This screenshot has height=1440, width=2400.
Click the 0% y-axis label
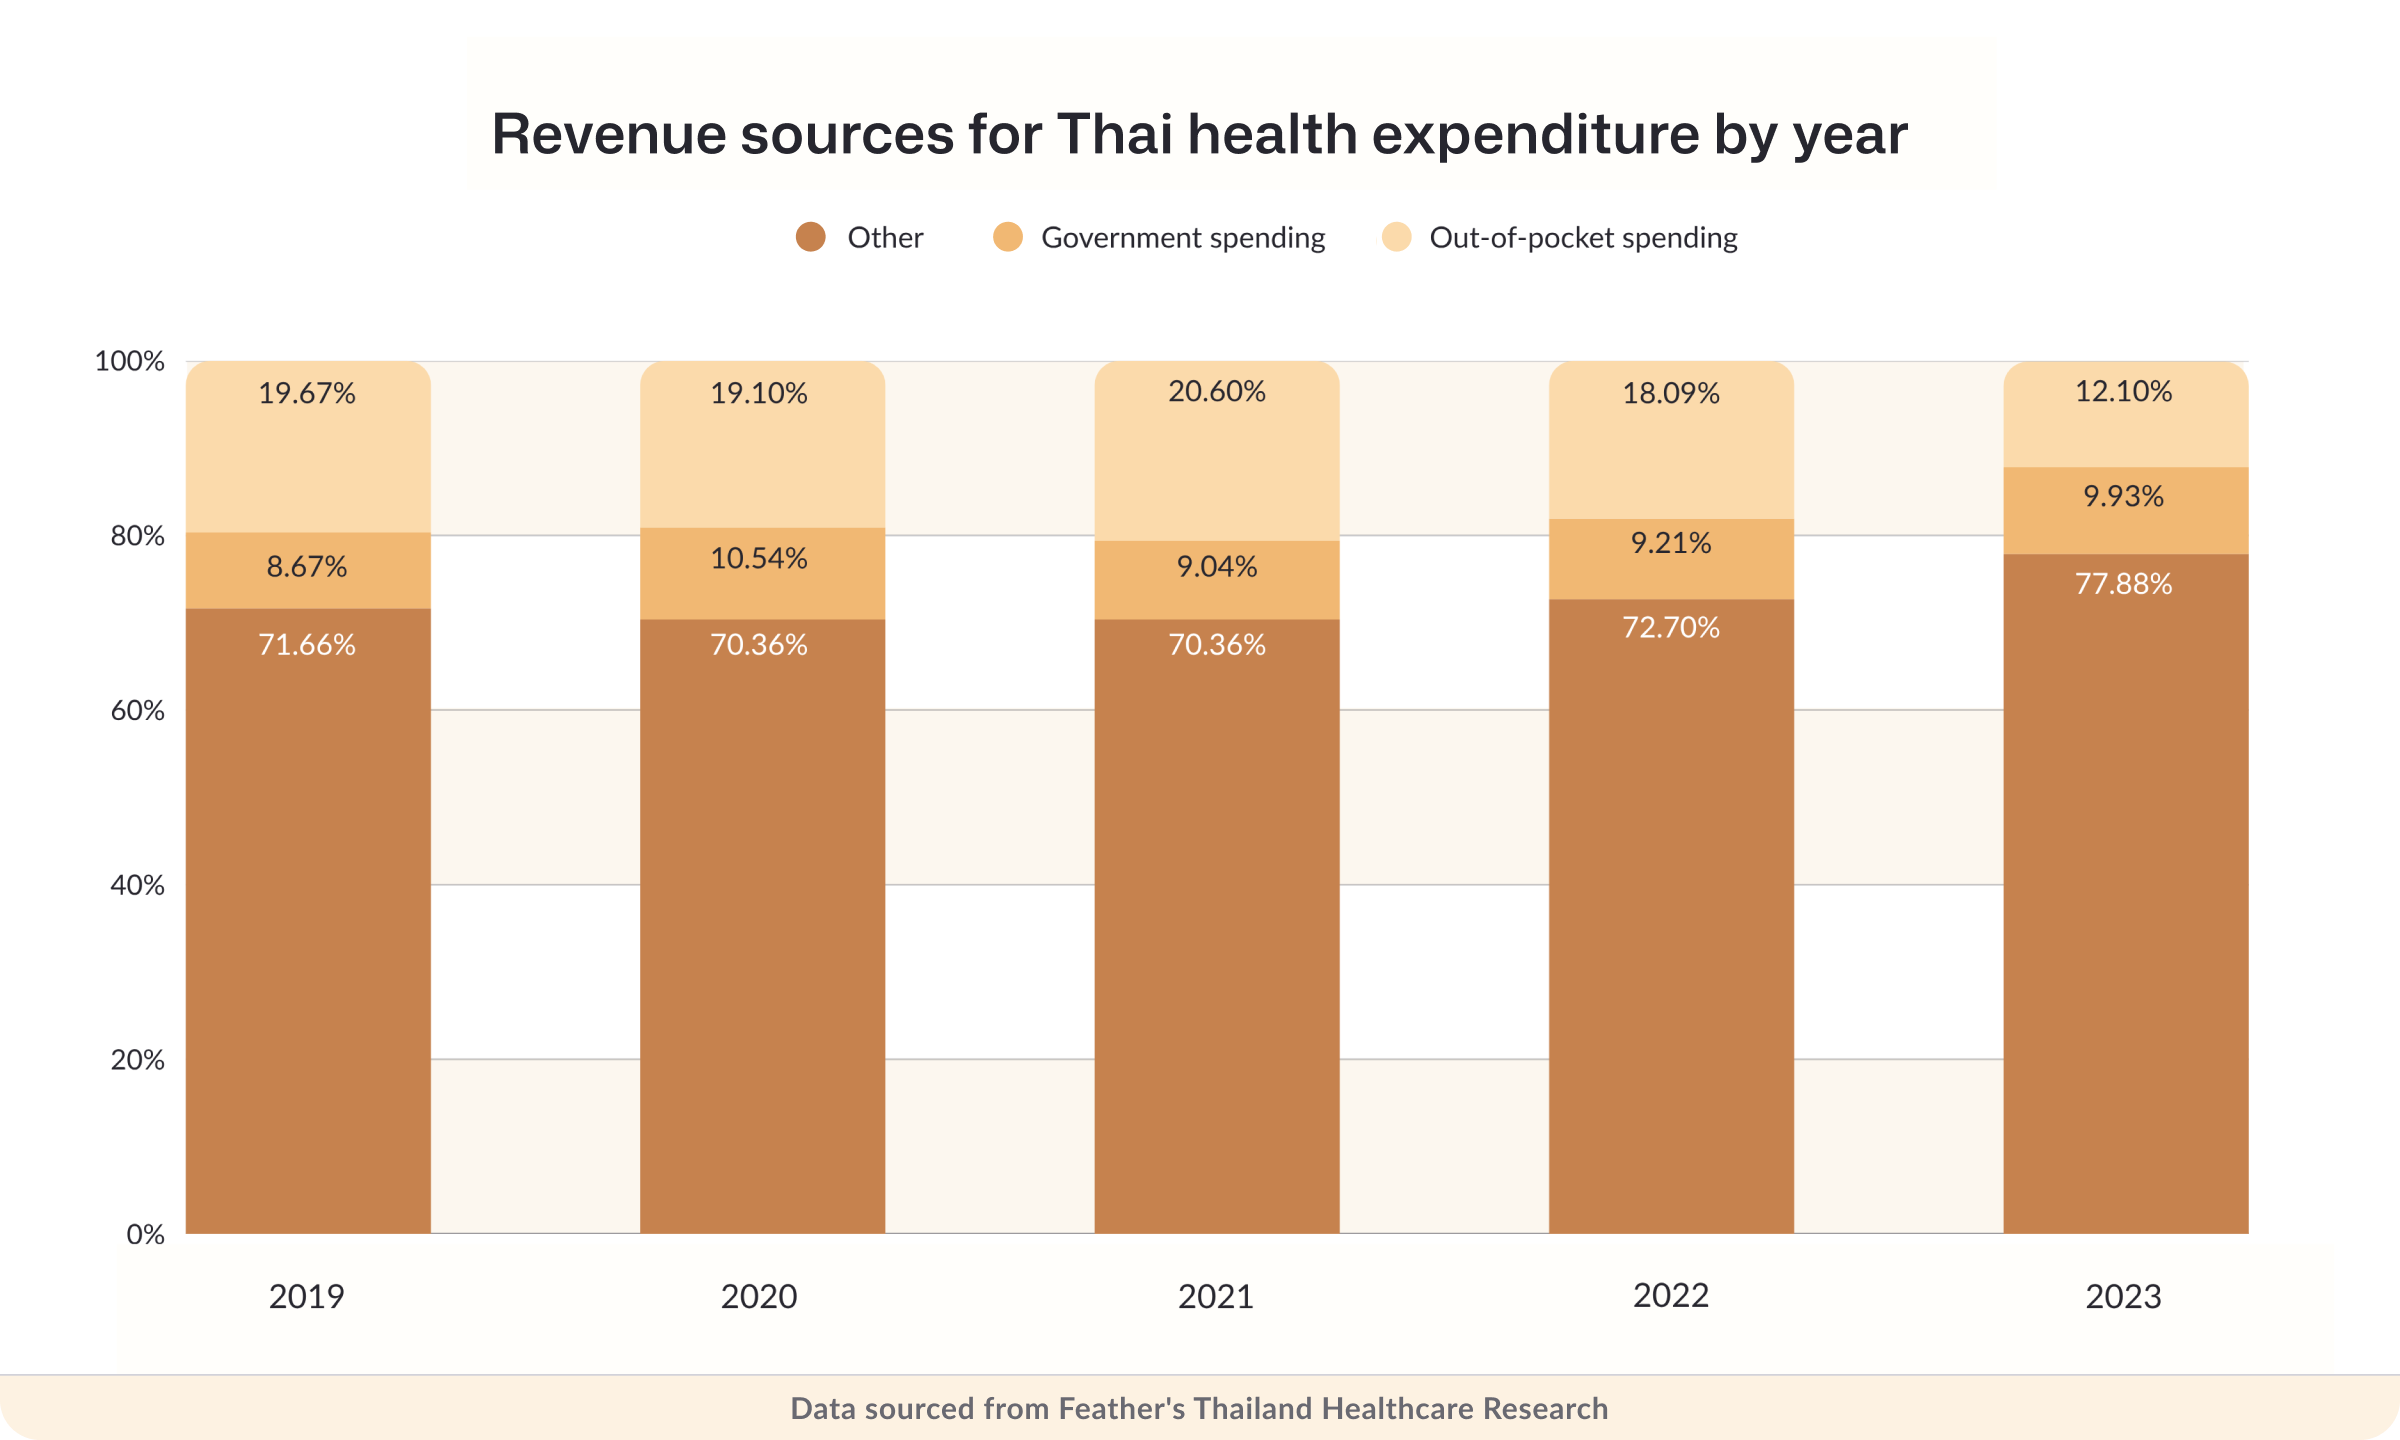[146, 1234]
